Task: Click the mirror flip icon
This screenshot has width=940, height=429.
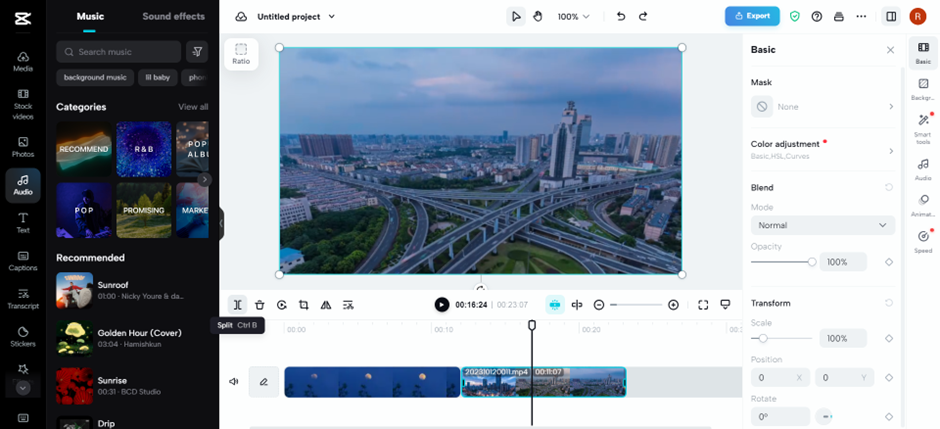Action: pyautogui.click(x=326, y=305)
